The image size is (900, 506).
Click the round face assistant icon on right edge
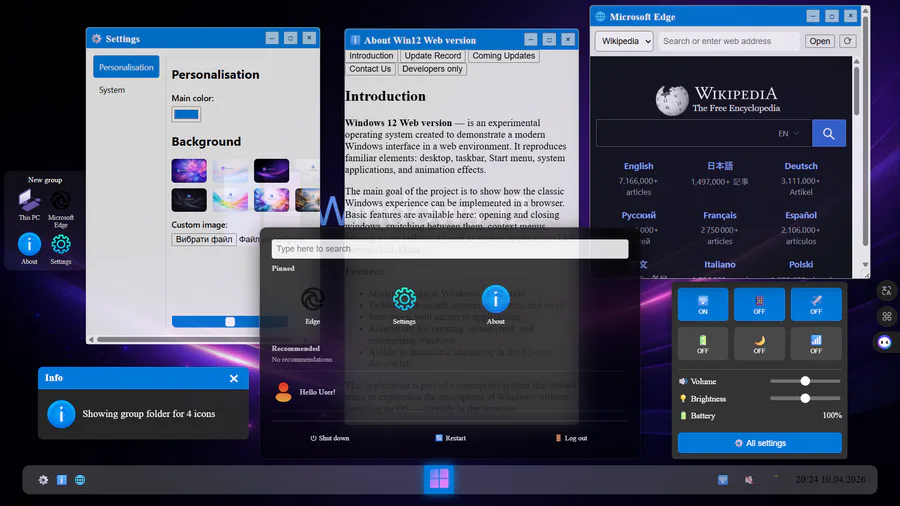pyautogui.click(x=885, y=342)
